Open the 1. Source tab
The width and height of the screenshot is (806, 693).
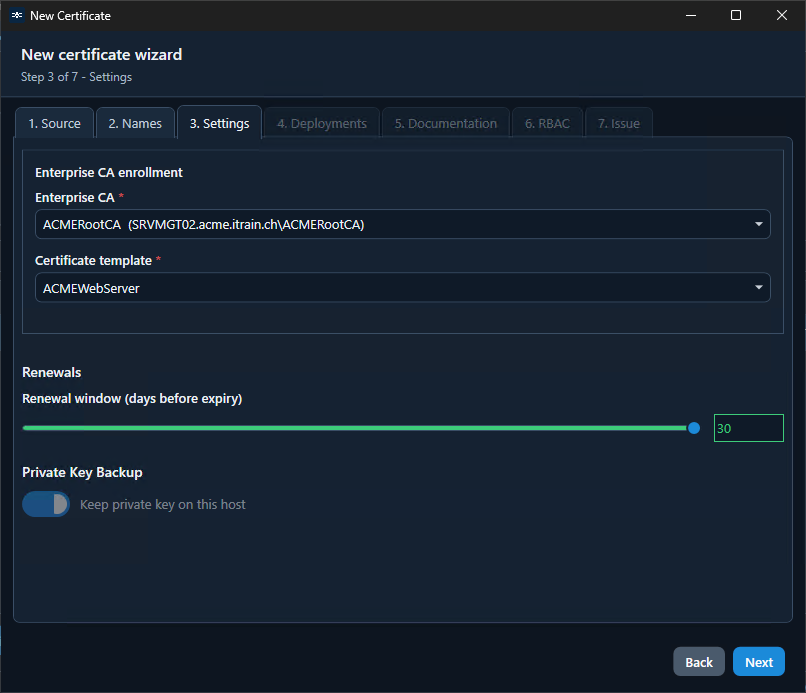54,123
